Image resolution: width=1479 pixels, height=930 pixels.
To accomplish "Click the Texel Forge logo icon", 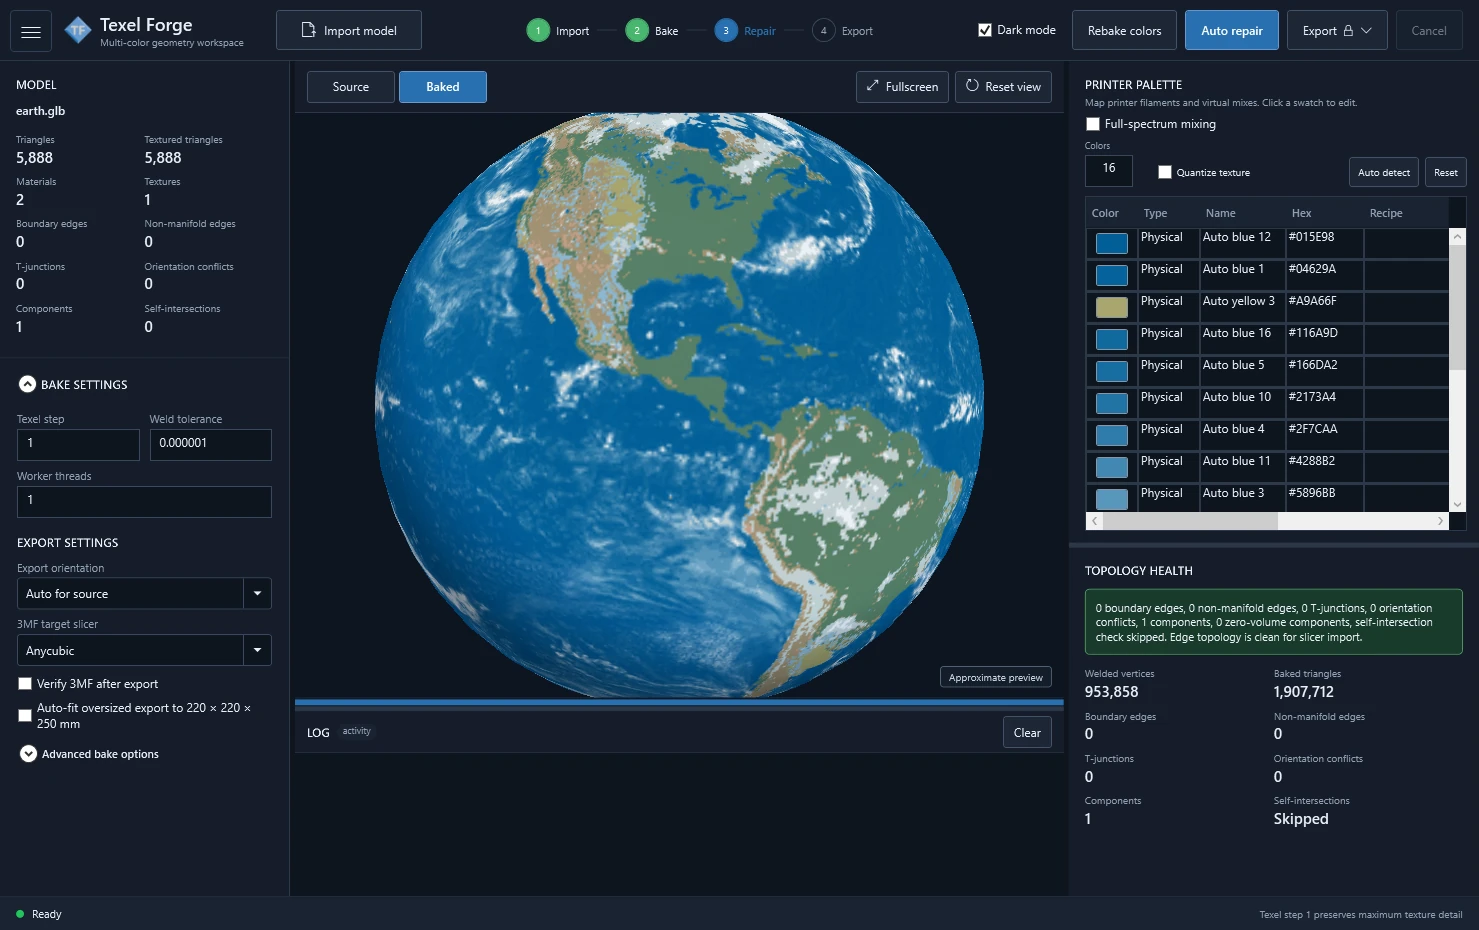I will click(78, 31).
